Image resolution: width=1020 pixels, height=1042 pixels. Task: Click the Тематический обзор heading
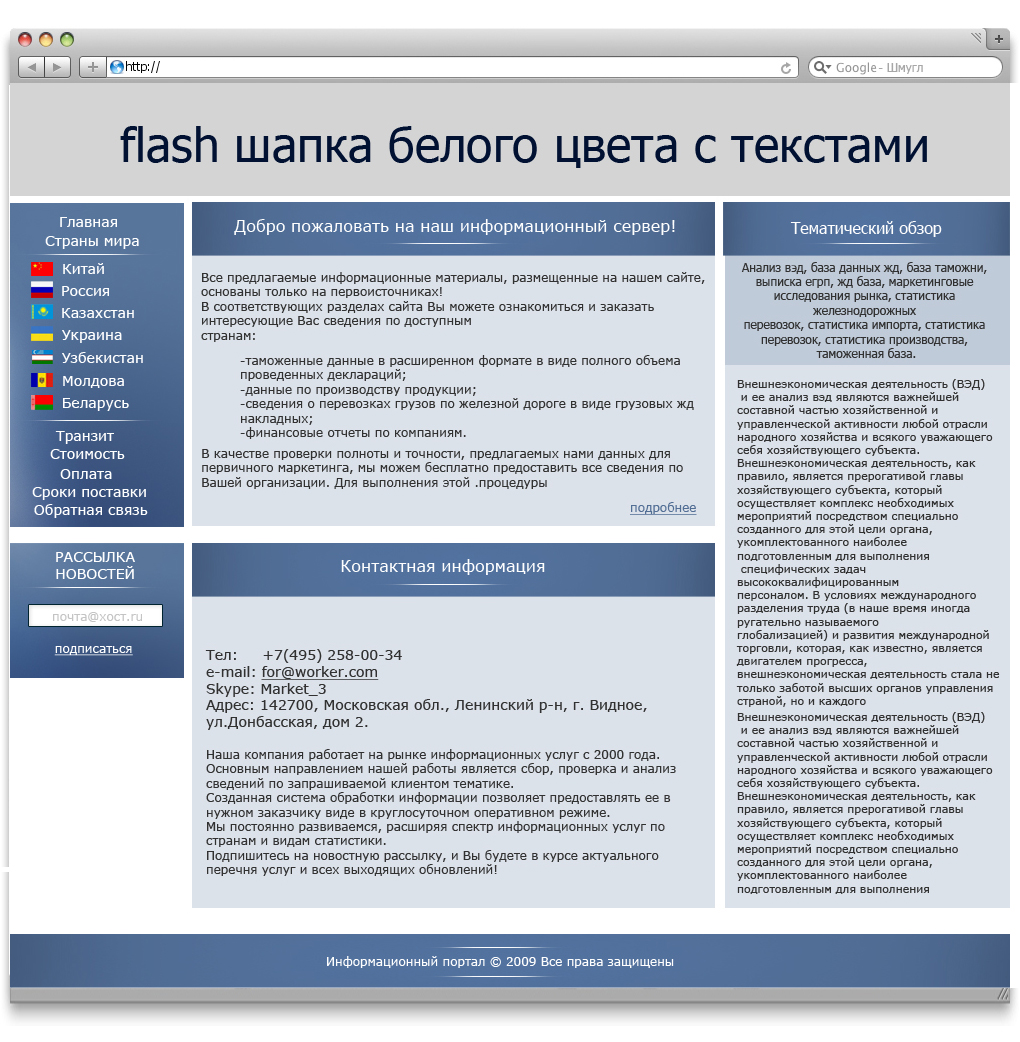(866, 228)
